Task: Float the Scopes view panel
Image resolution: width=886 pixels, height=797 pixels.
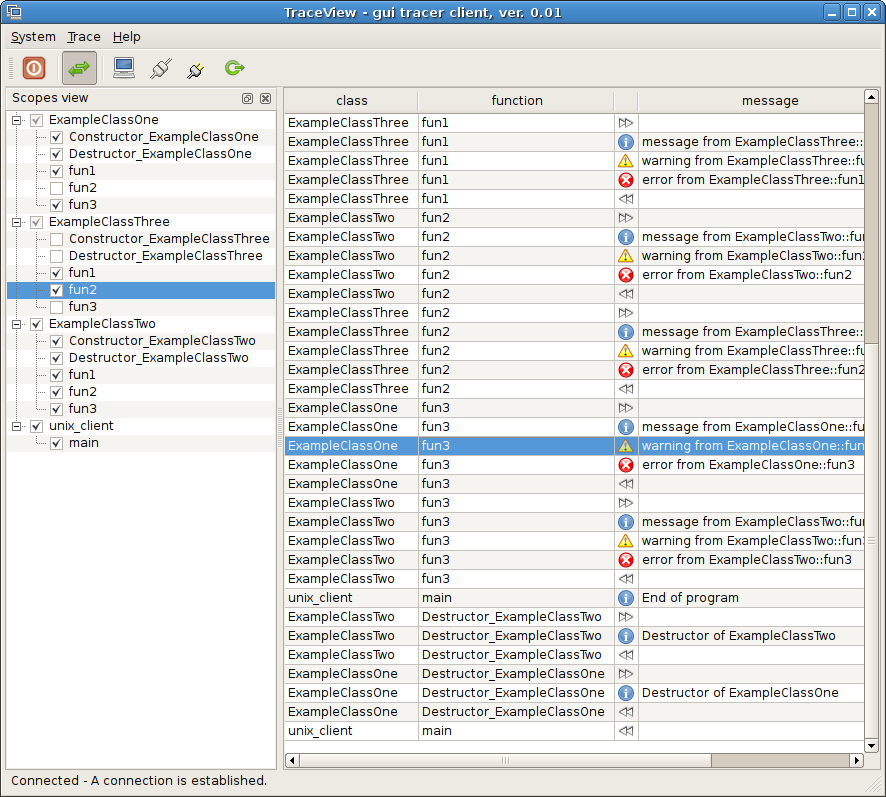Action: 247,99
